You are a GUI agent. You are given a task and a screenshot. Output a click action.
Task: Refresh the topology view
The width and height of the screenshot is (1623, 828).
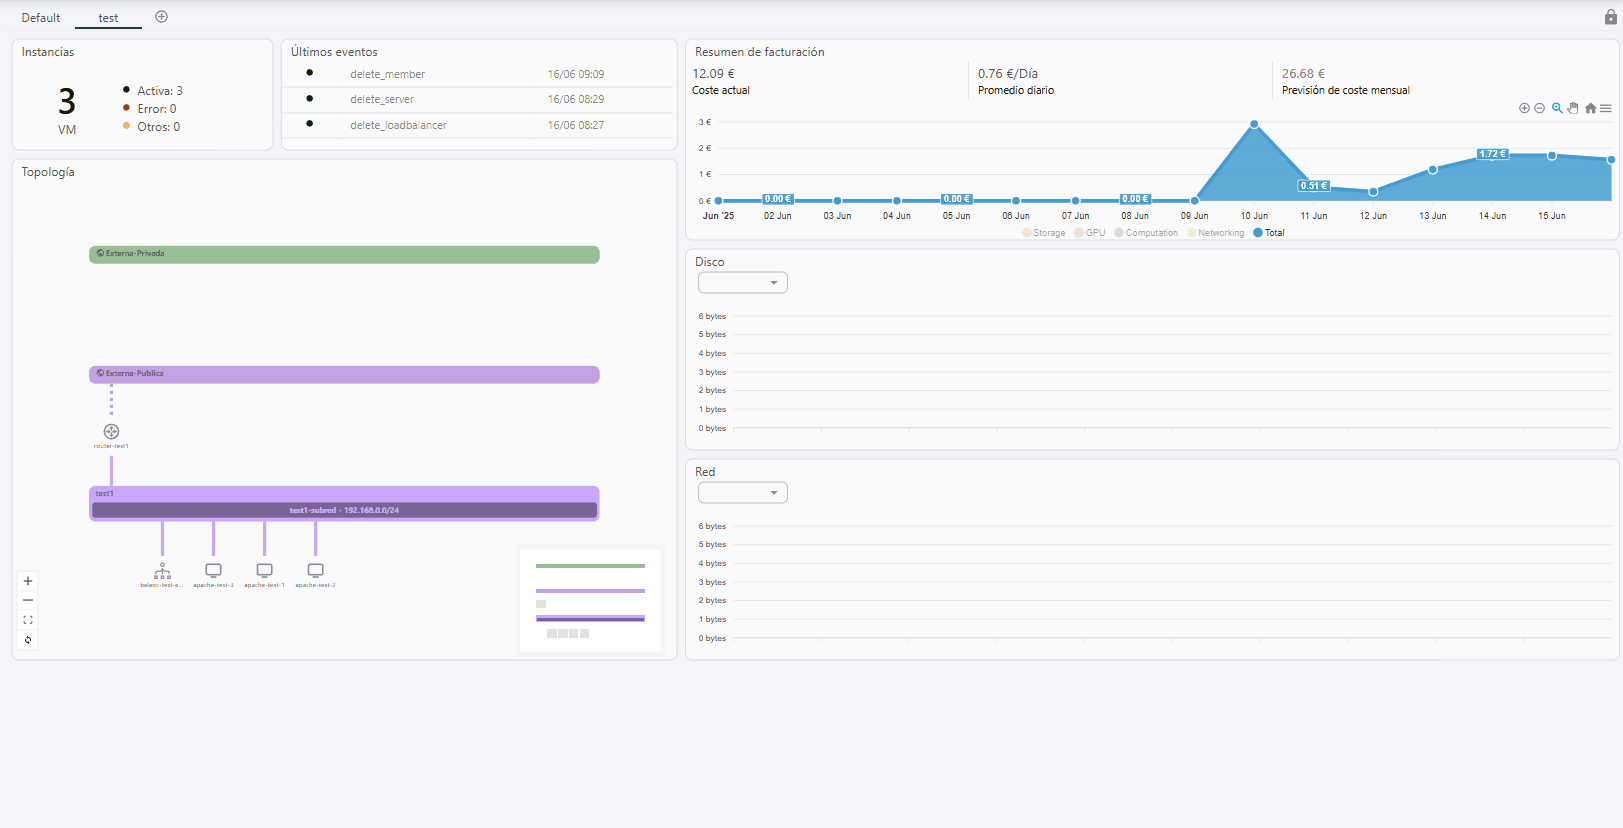pyautogui.click(x=28, y=640)
